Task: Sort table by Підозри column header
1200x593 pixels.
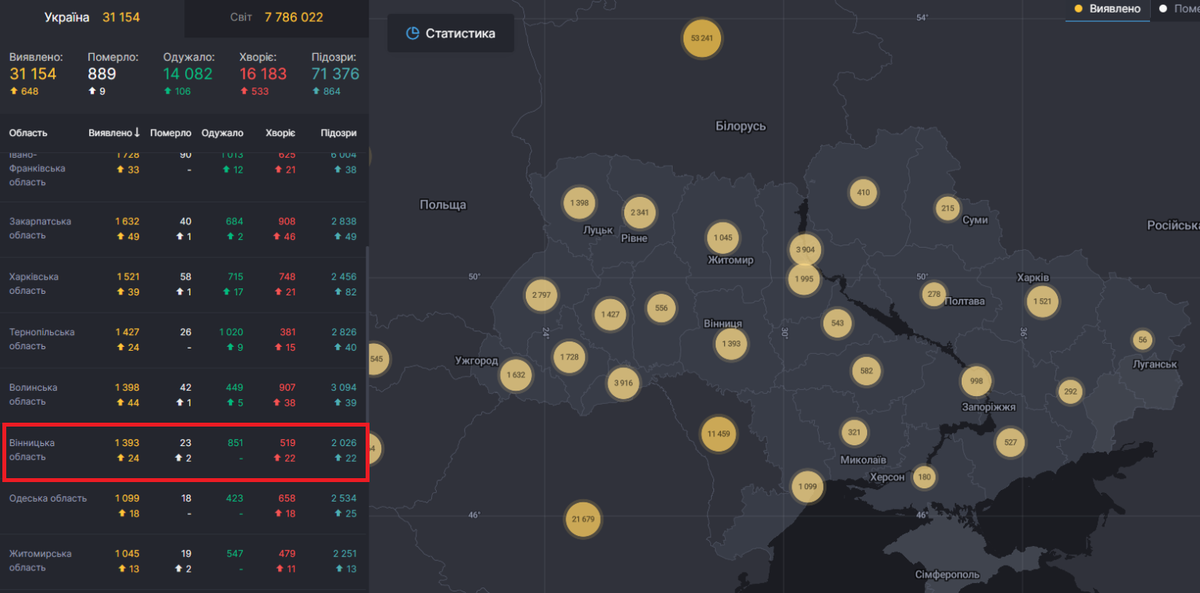Action: click(x=338, y=132)
